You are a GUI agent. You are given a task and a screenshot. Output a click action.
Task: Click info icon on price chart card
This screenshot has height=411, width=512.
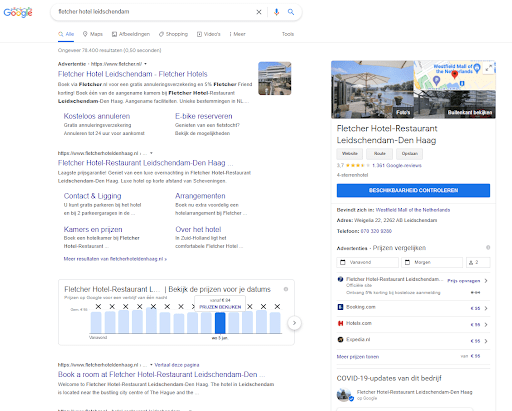(x=286, y=289)
